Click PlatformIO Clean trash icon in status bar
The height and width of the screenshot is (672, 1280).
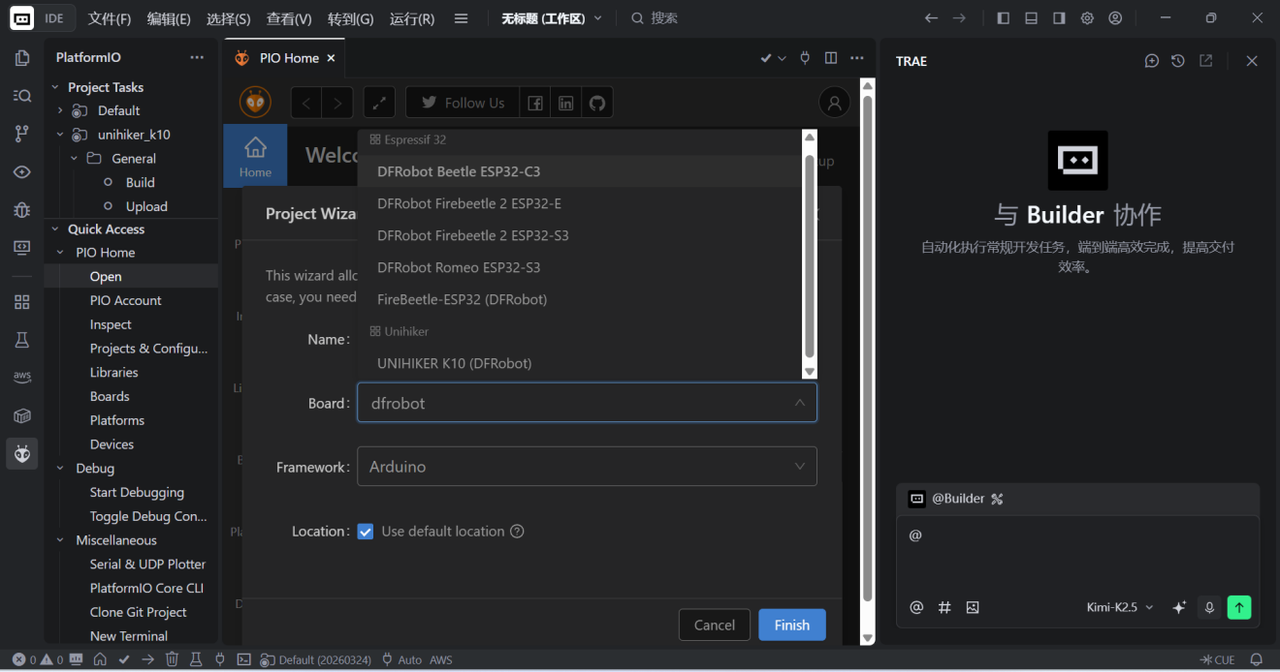coord(172,660)
